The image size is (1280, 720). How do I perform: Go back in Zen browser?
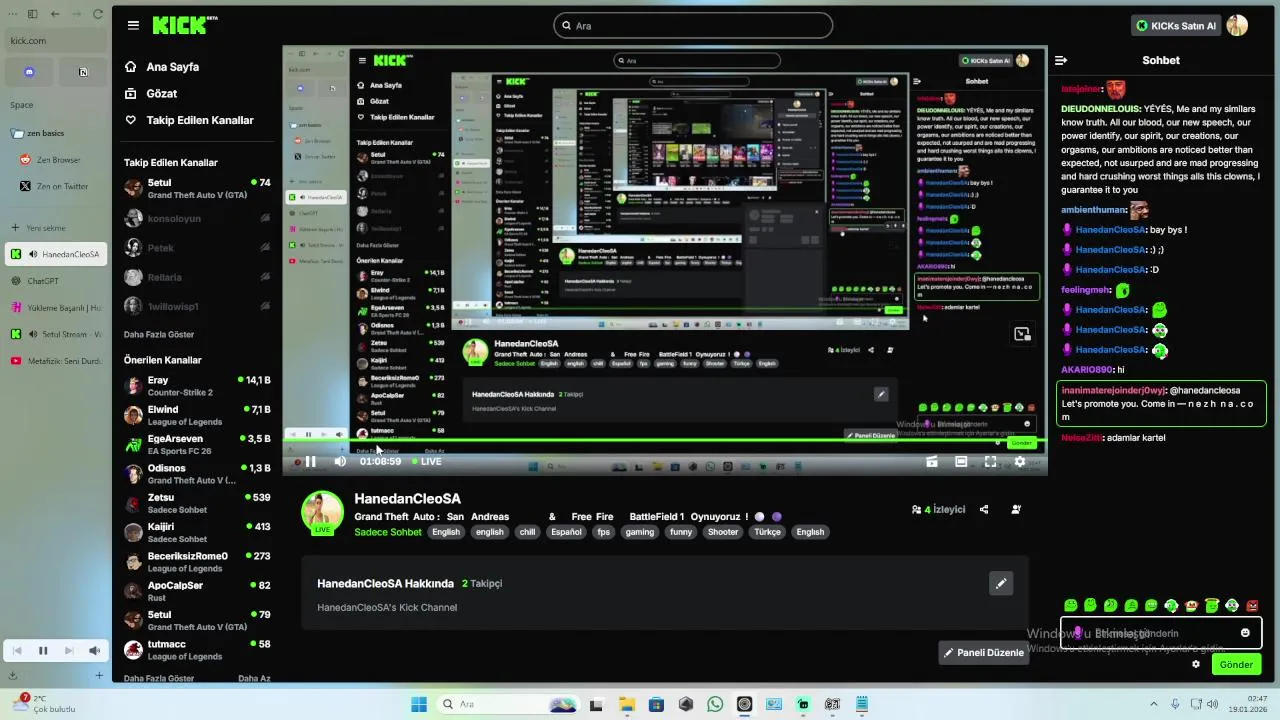tap(55, 14)
